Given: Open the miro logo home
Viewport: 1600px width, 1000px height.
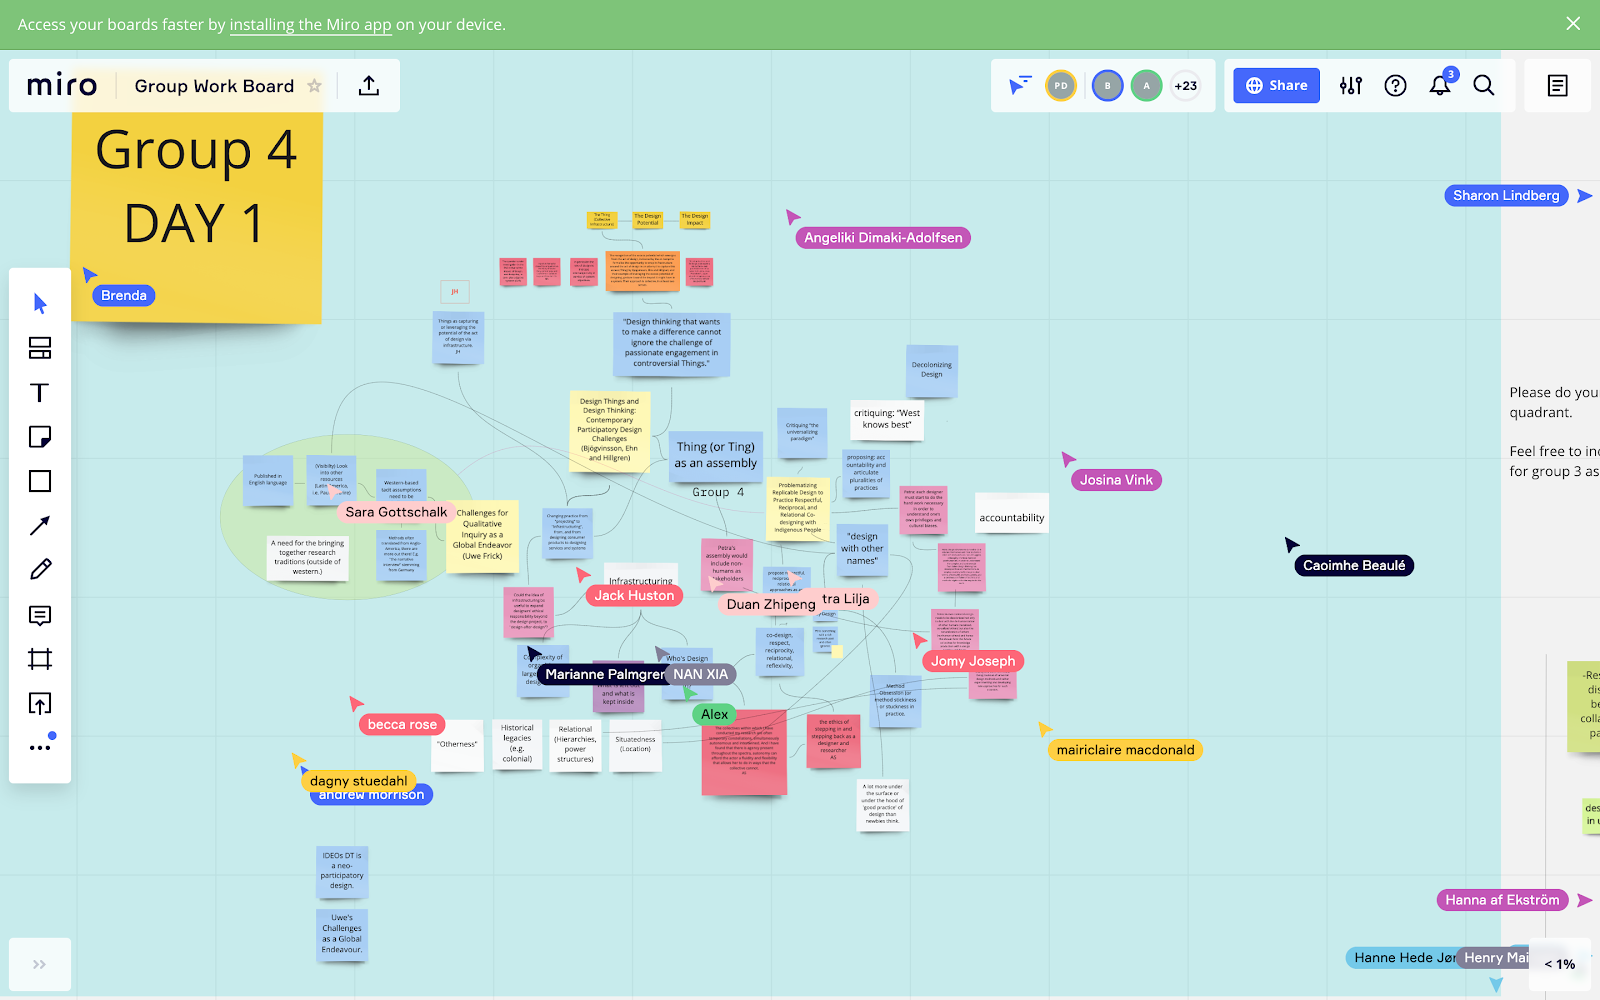Looking at the screenshot, I should tap(62, 86).
